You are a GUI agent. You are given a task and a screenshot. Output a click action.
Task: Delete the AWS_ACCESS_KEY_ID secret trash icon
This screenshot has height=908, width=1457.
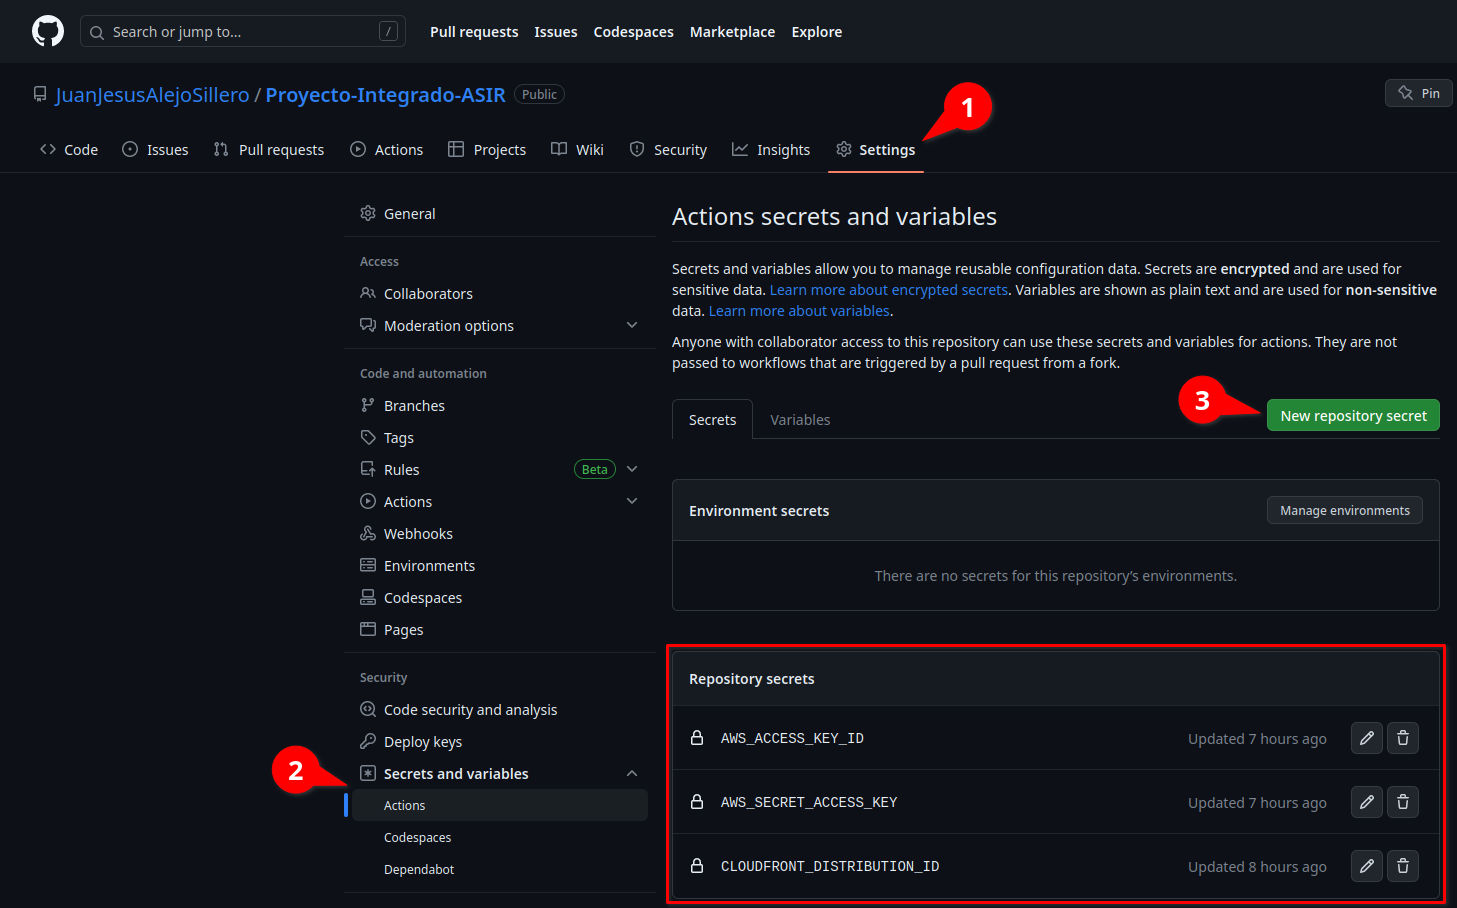[x=1403, y=738]
